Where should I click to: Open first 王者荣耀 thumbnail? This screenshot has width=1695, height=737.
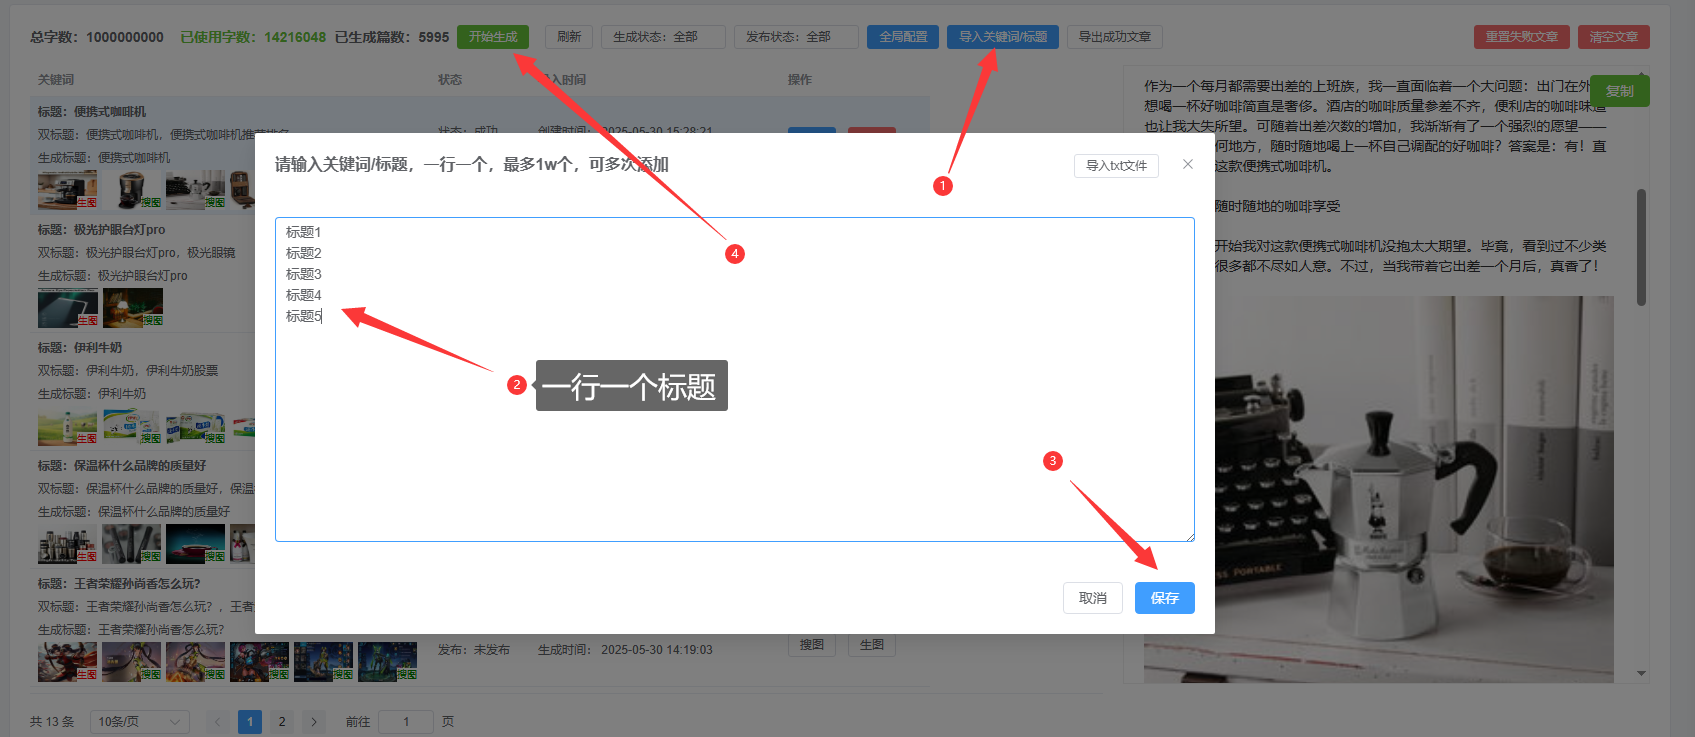pyautogui.click(x=68, y=662)
